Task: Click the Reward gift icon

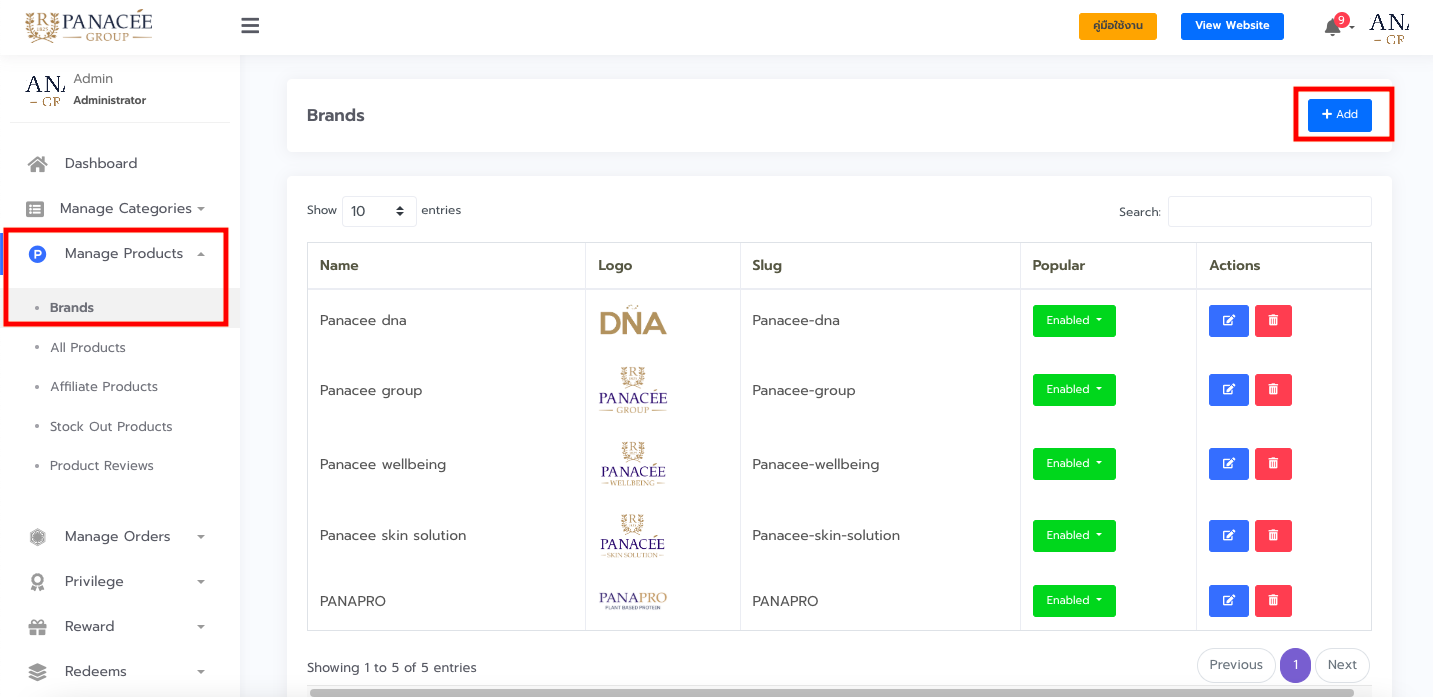Action: tap(37, 627)
